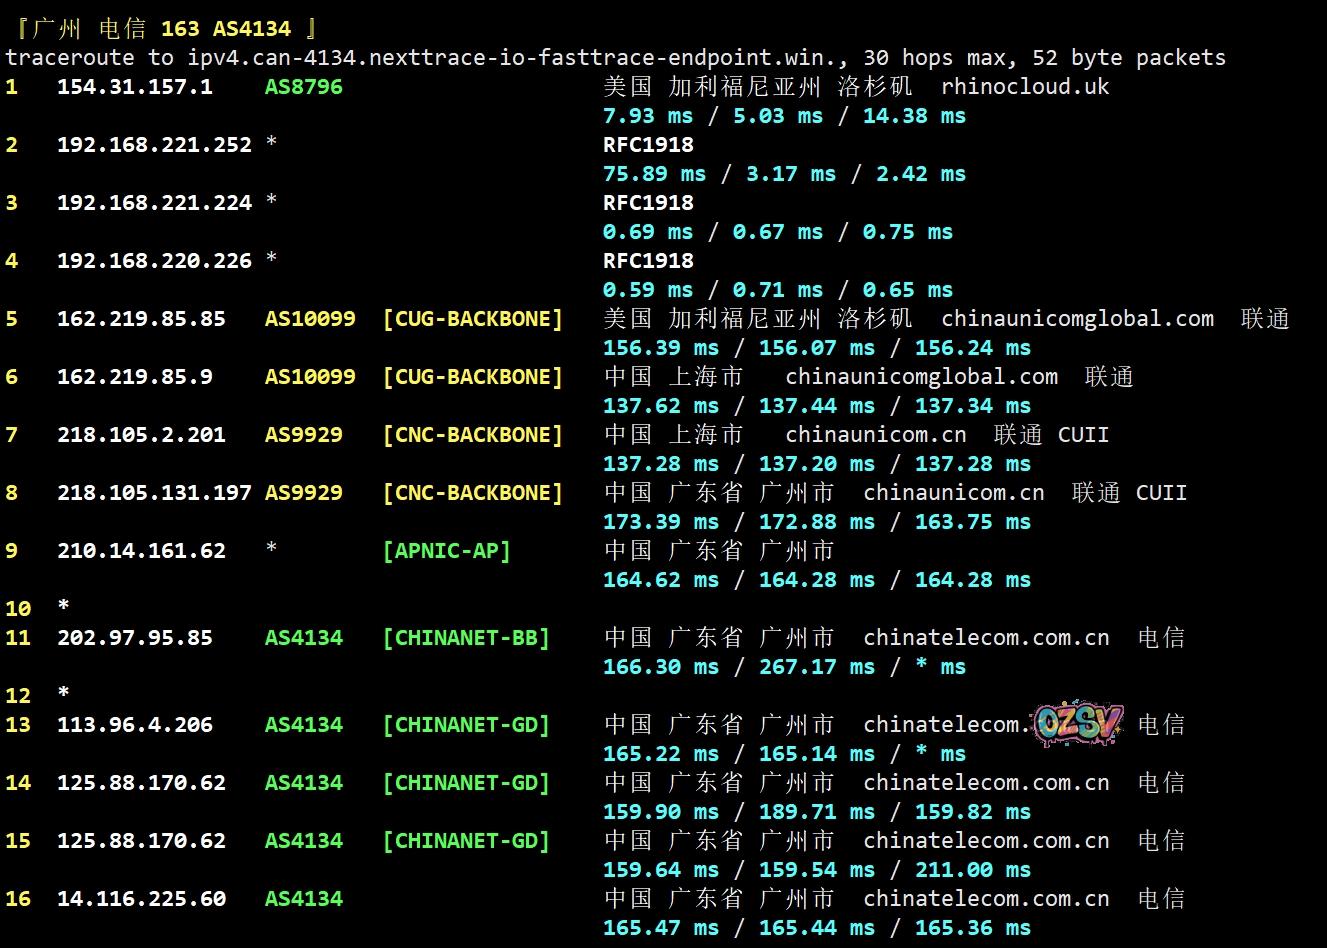
Task: Select the [APNIC-AP] tag on hop 9
Action: tap(446, 551)
